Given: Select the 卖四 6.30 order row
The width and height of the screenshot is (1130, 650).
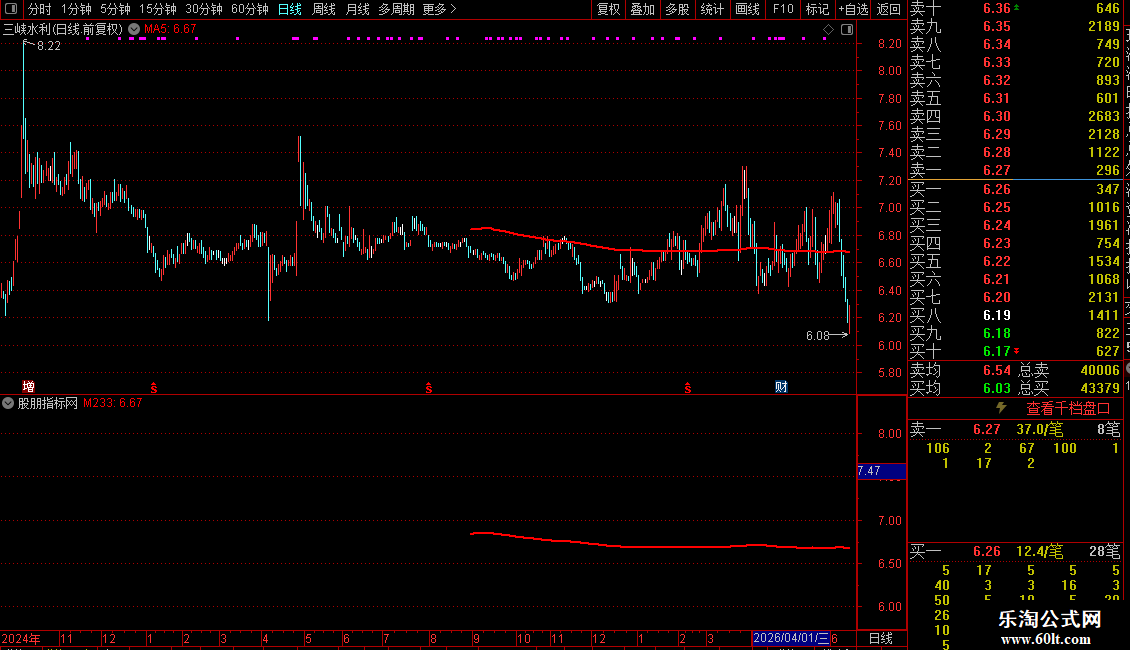Looking at the screenshot, I should tap(1015, 116).
